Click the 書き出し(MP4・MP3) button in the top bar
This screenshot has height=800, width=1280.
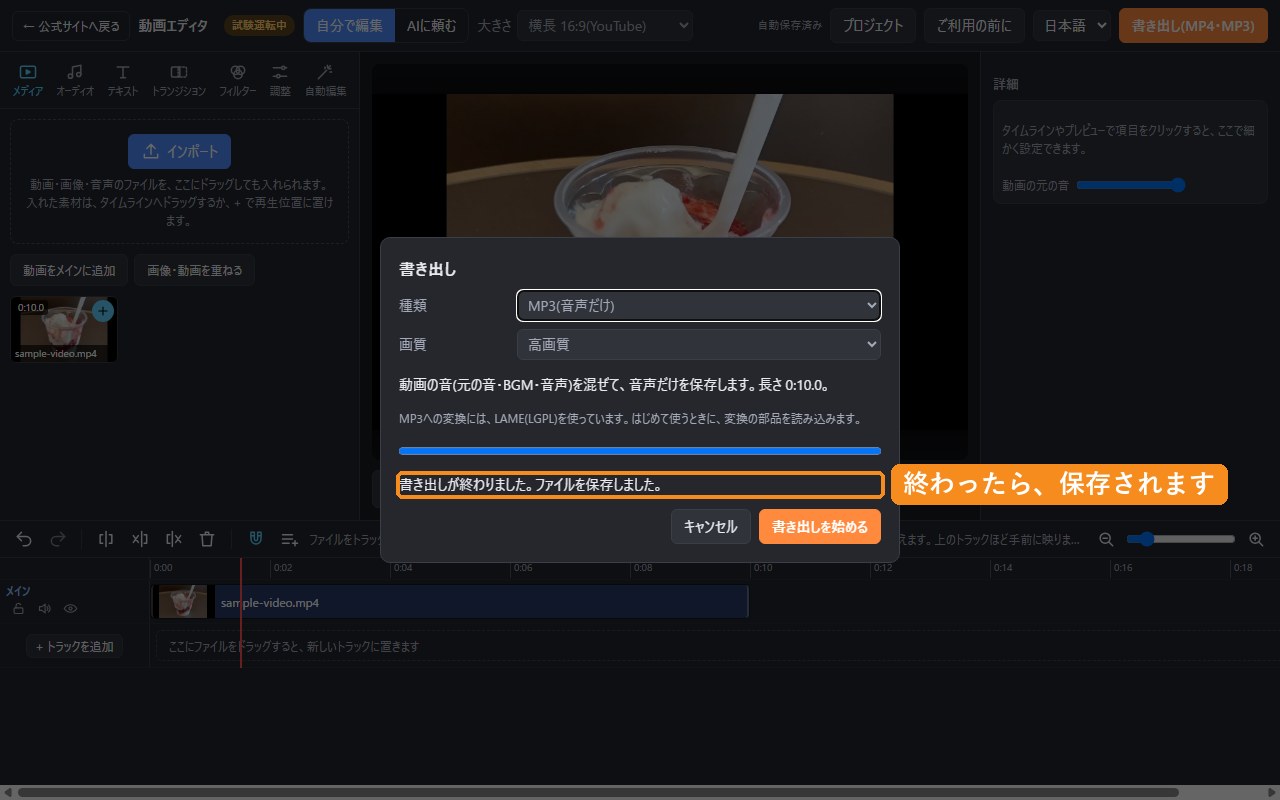(1193, 26)
